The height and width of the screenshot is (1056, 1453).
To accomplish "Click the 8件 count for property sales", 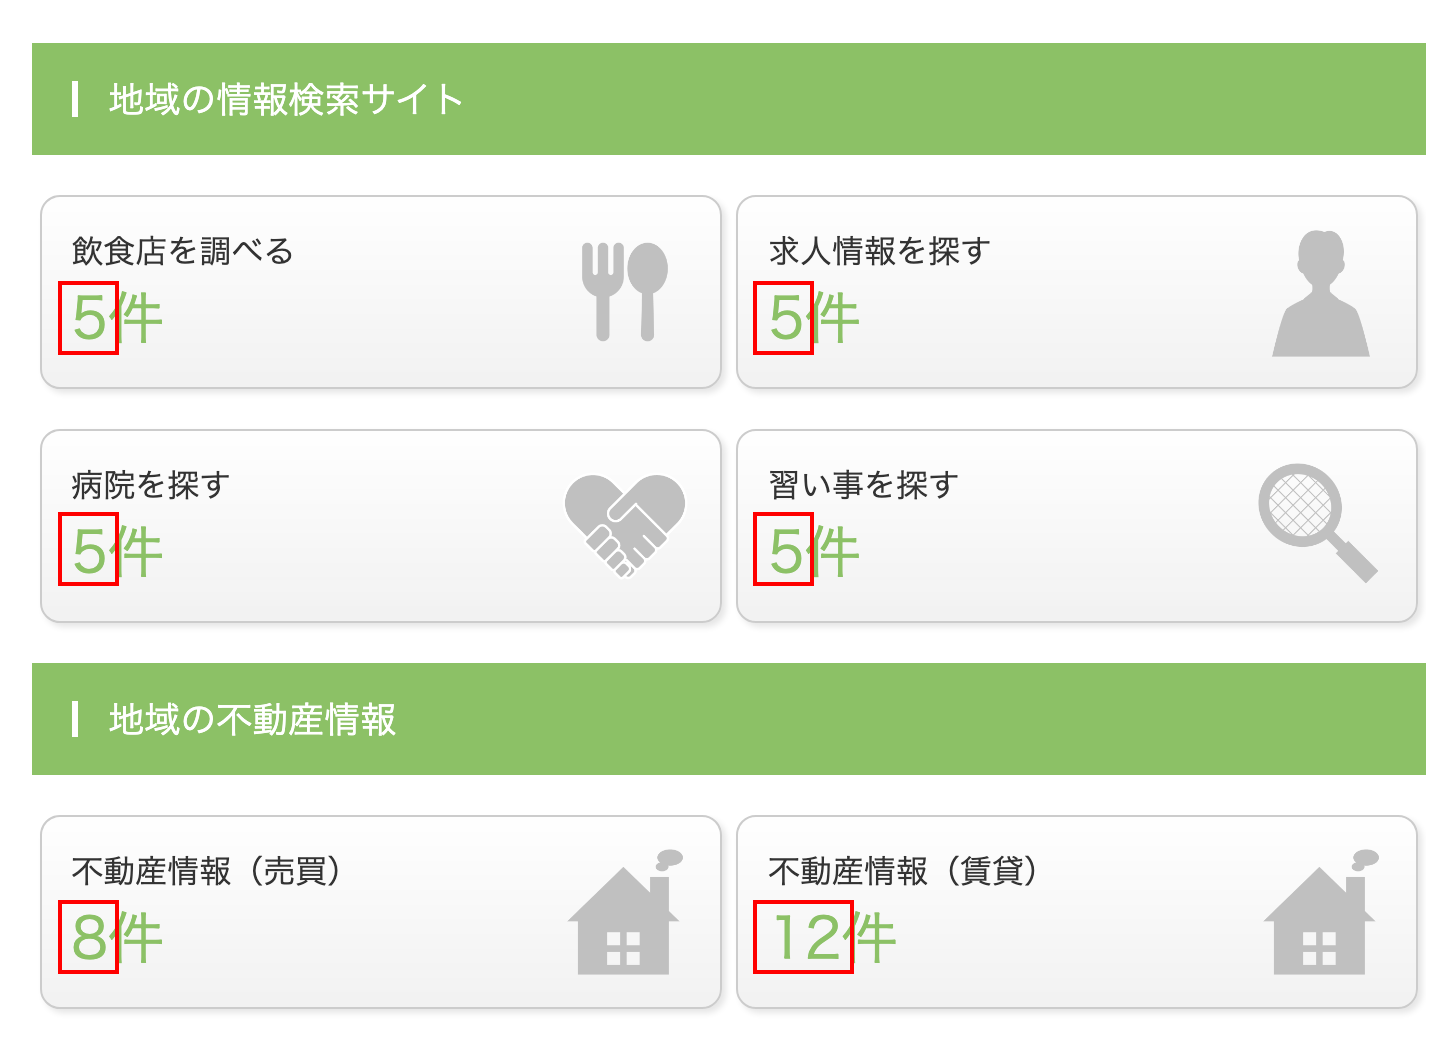I will click(x=117, y=938).
